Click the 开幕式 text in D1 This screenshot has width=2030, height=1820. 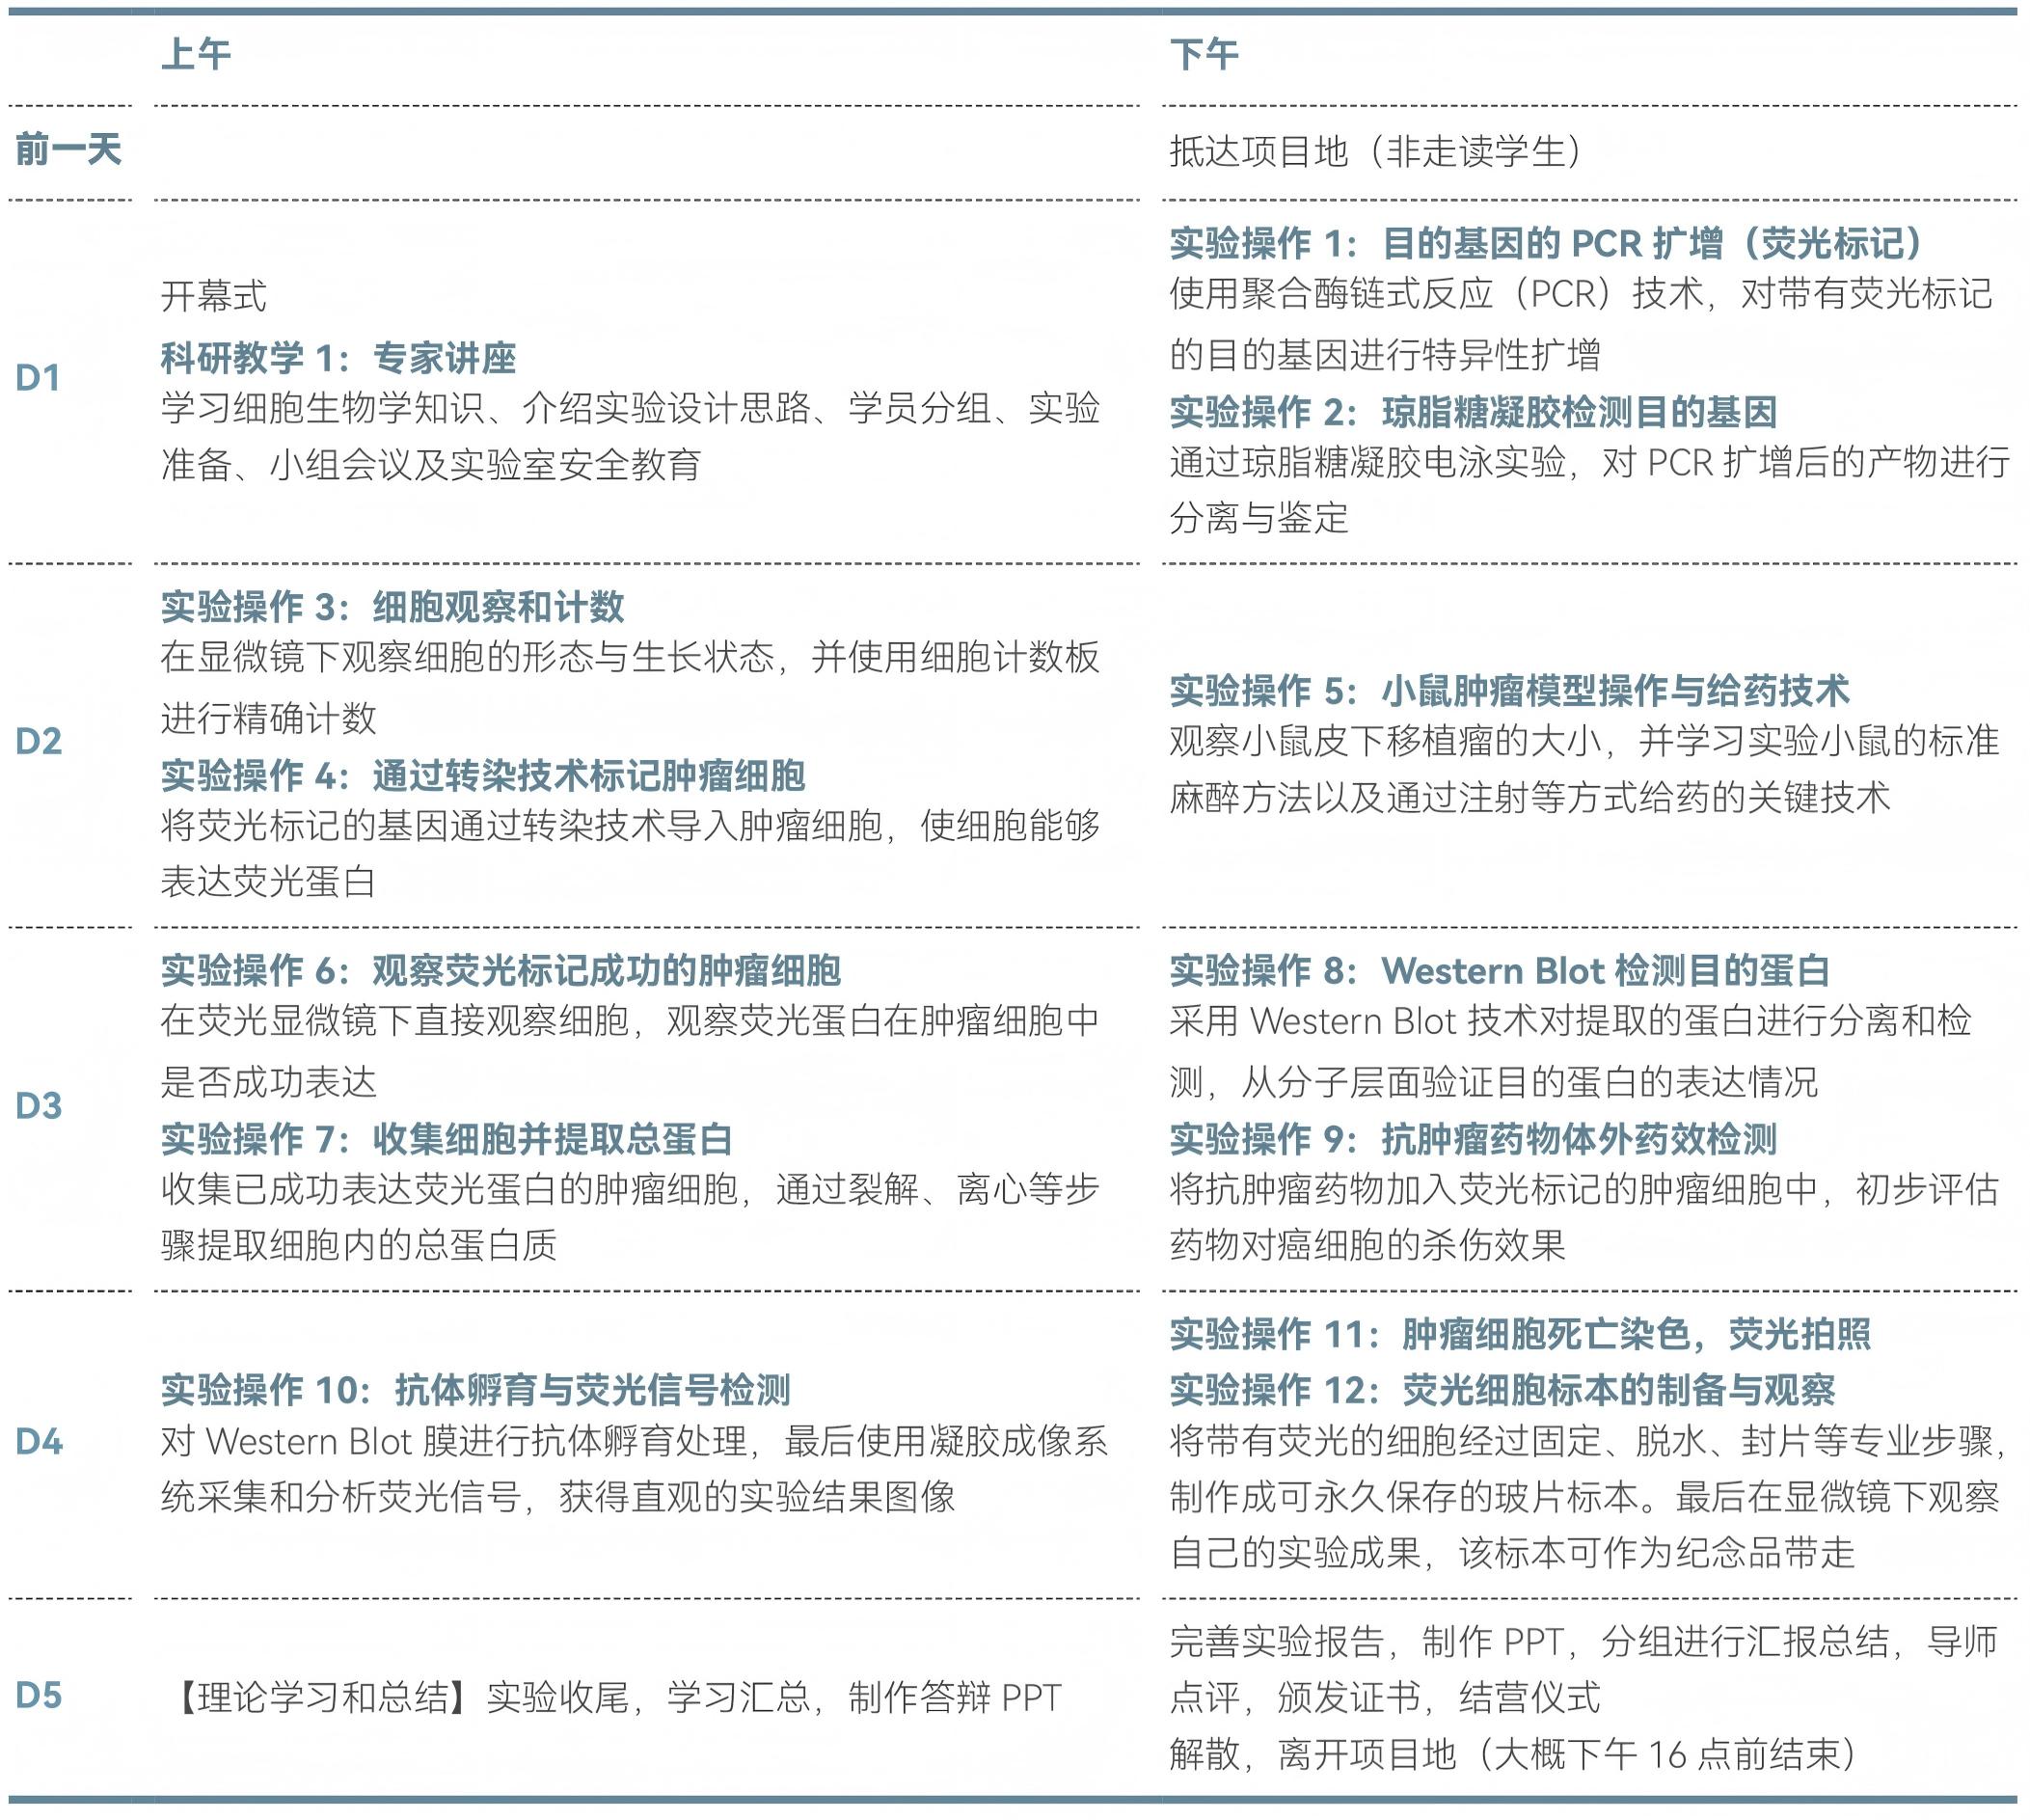click(x=214, y=296)
